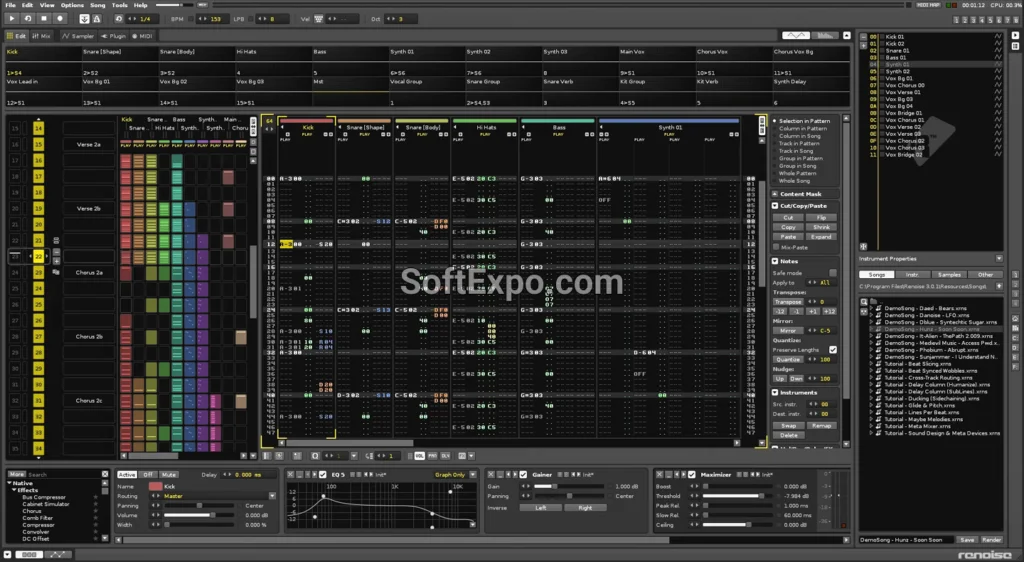Click the spectrum scope view icon
The width and height of the screenshot is (1024, 562).
[825, 35]
